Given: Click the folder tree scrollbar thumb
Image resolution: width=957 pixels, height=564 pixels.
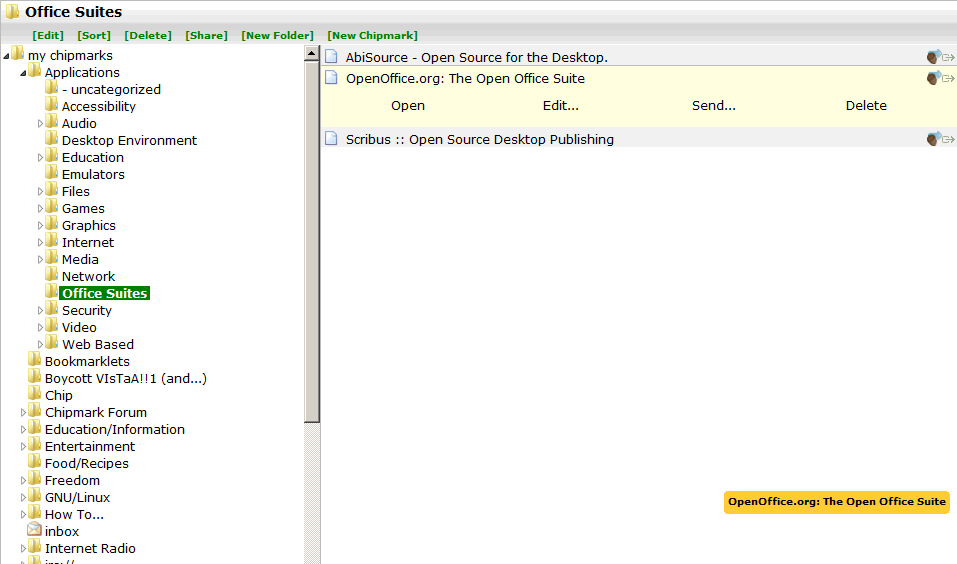Looking at the screenshot, I should [311, 241].
